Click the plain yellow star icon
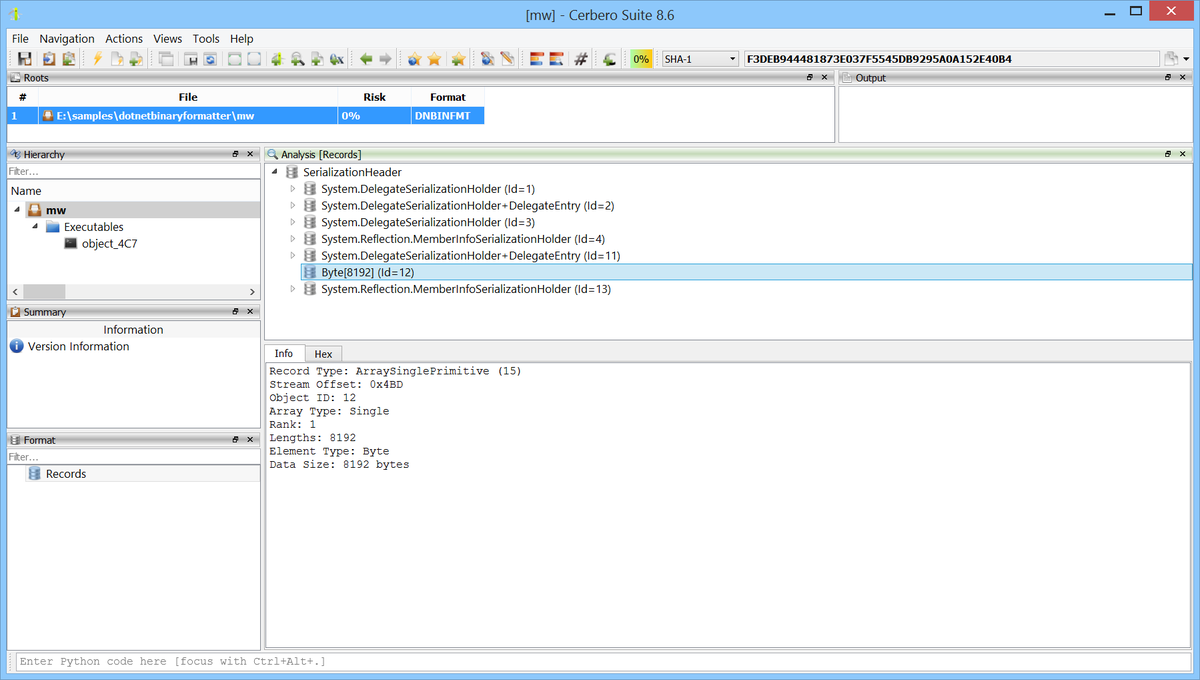Image resolution: width=1200 pixels, height=680 pixels. click(x=434, y=59)
